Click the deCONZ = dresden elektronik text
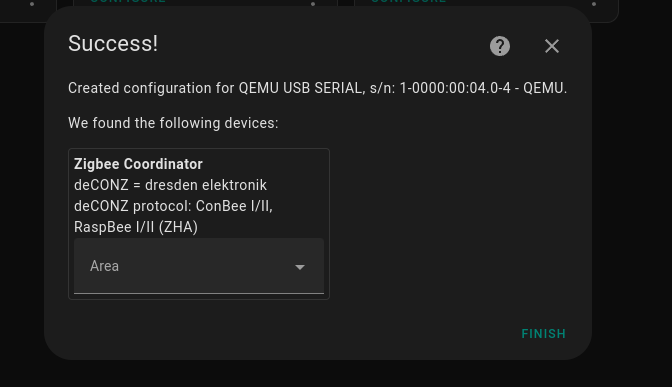 (x=170, y=185)
